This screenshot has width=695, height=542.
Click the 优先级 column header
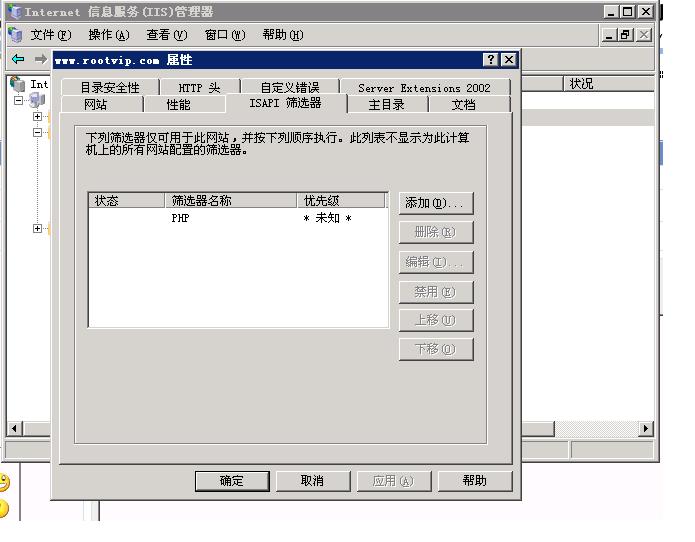pos(341,200)
